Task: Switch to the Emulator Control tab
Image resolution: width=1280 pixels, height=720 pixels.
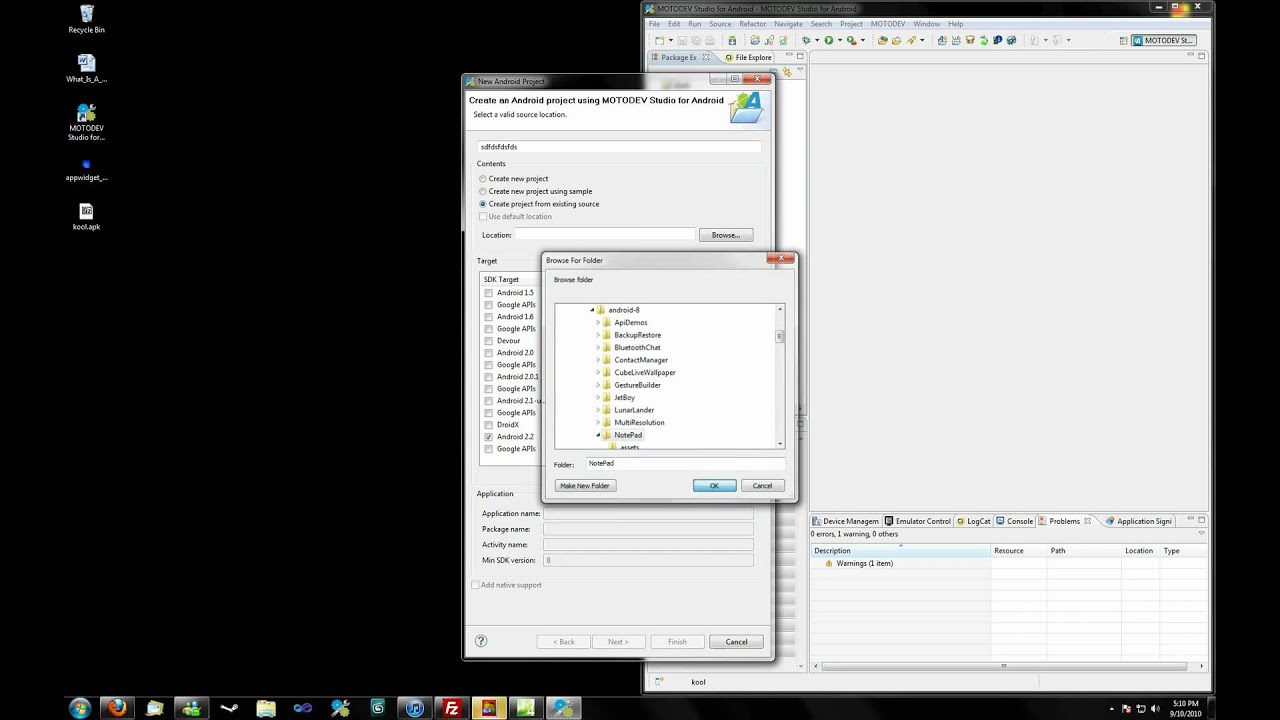Action: (x=918, y=521)
